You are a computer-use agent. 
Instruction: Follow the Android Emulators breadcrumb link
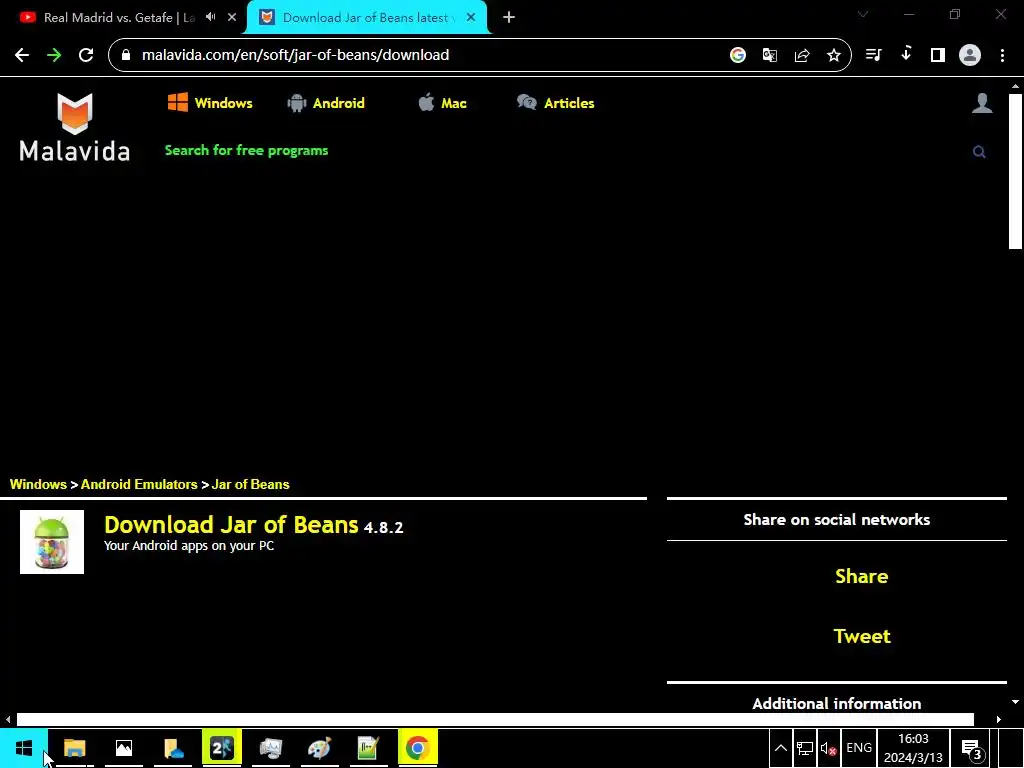tap(139, 485)
